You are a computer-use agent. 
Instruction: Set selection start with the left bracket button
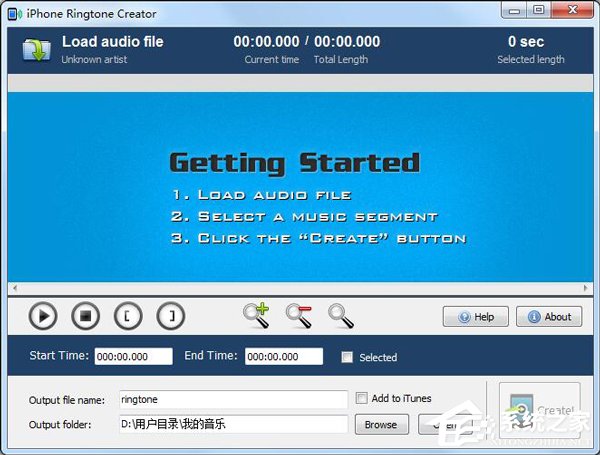click(x=128, y=316)
